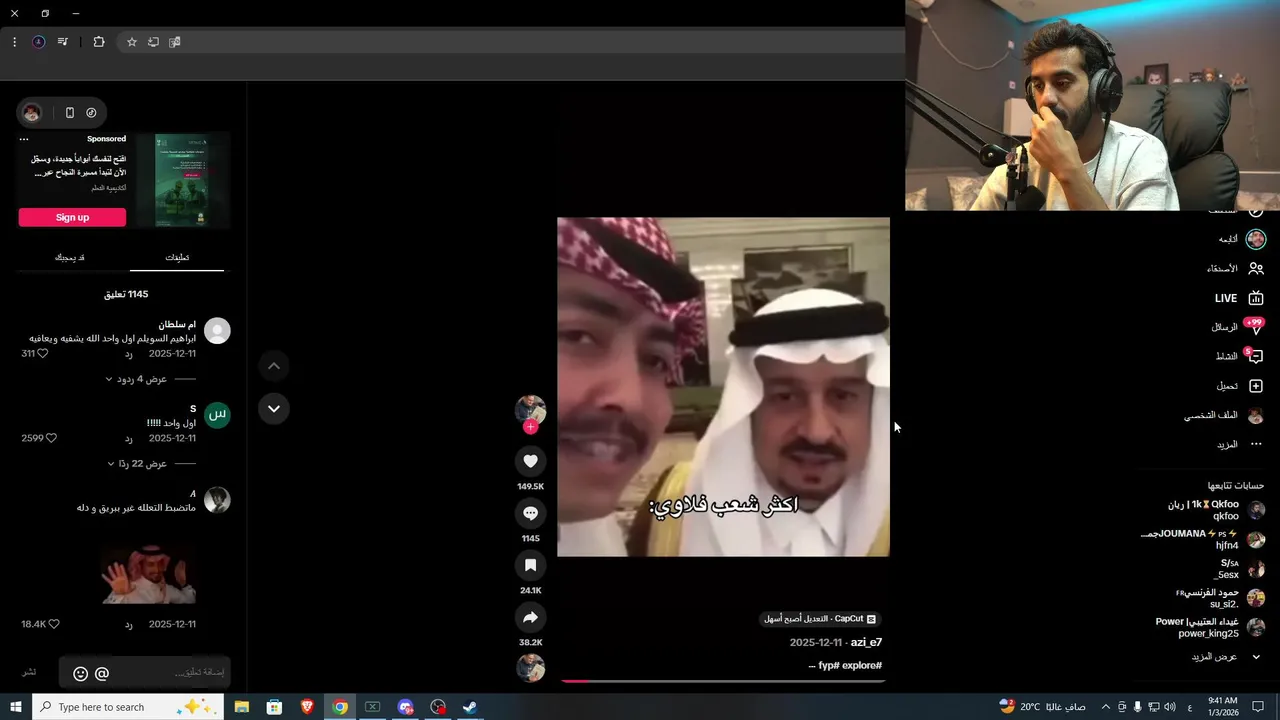Image resolution: width=1280 pixels, height=720 pixels.
Task: Open Brave browser from the taskbar
Action: (307, 707)
